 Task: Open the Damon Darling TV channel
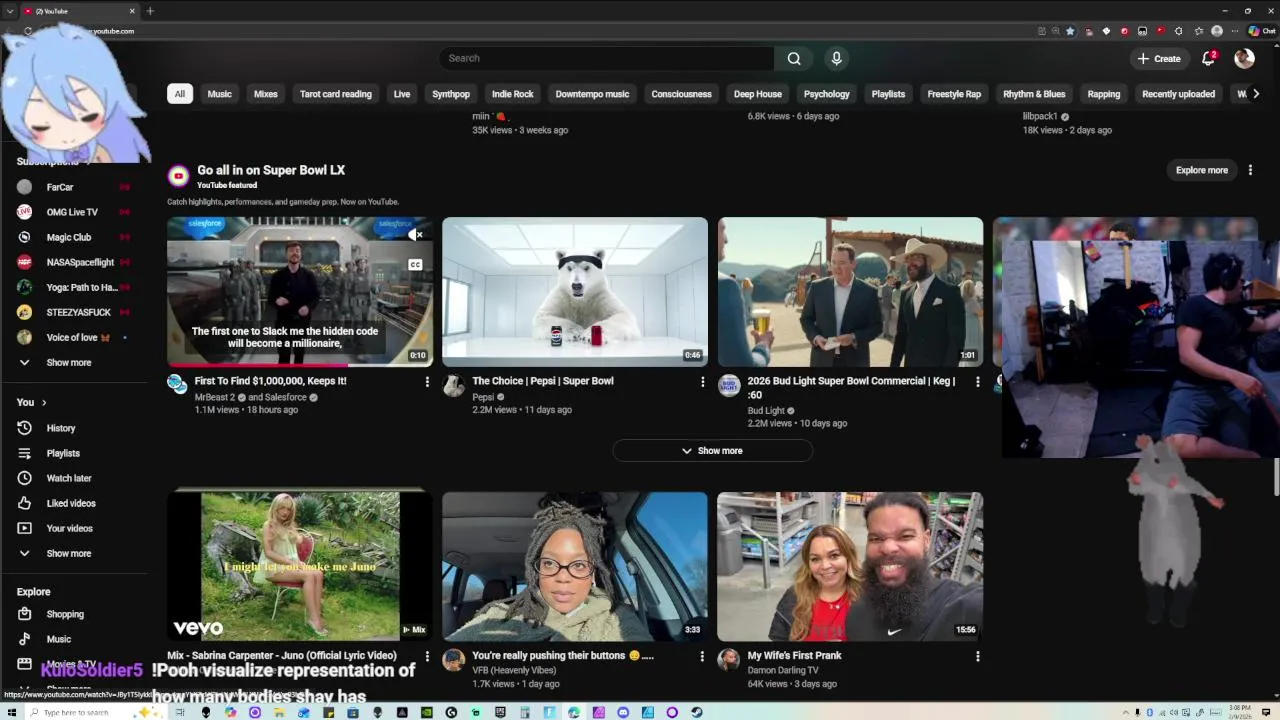pos(783,670)
